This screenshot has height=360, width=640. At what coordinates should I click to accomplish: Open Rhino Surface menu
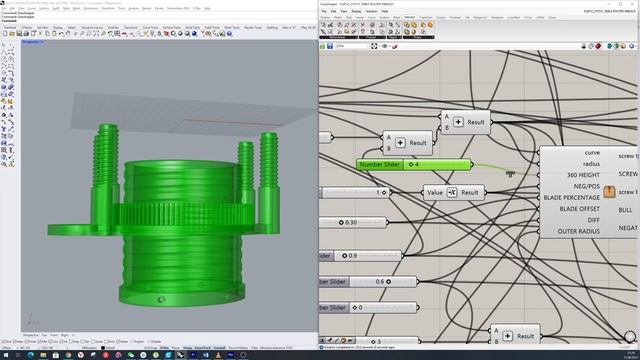click(44, 8)
